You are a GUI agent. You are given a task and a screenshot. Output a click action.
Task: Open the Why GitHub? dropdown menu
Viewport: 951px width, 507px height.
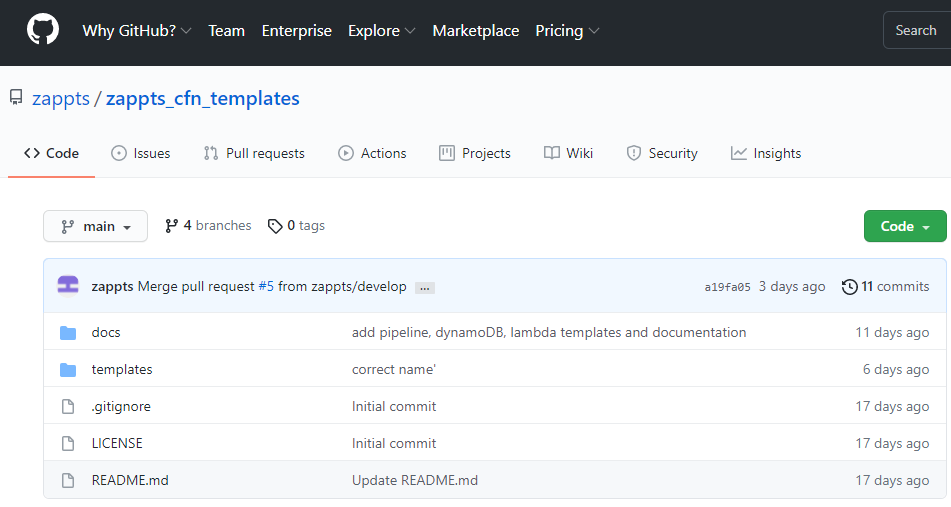[136, 30]
